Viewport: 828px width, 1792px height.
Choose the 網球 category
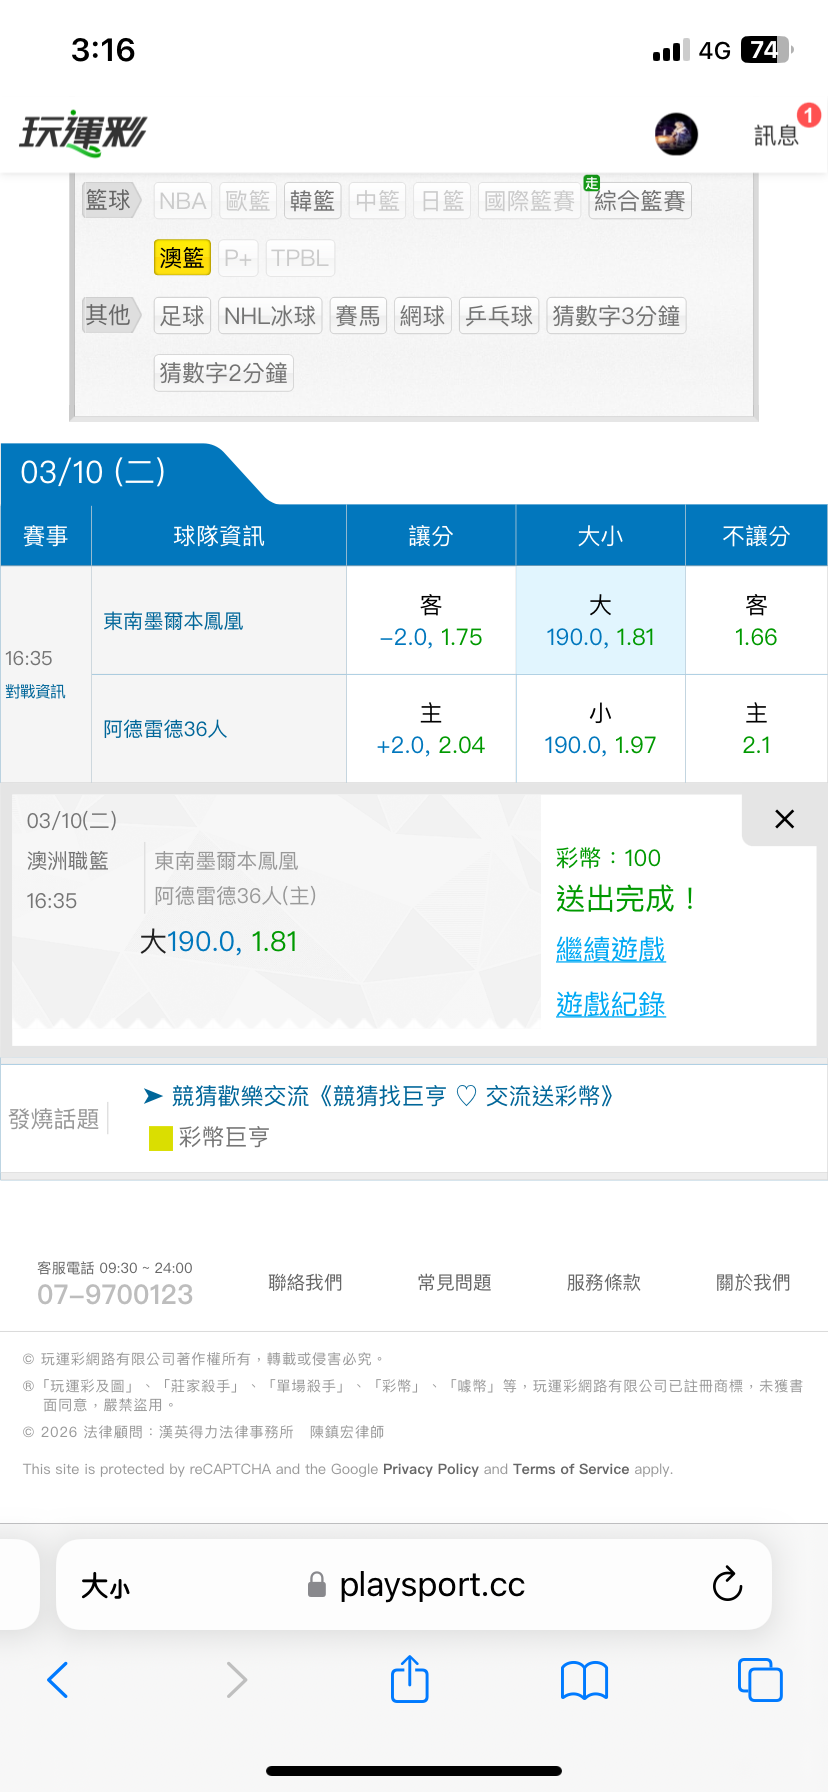tap(422, 316)
